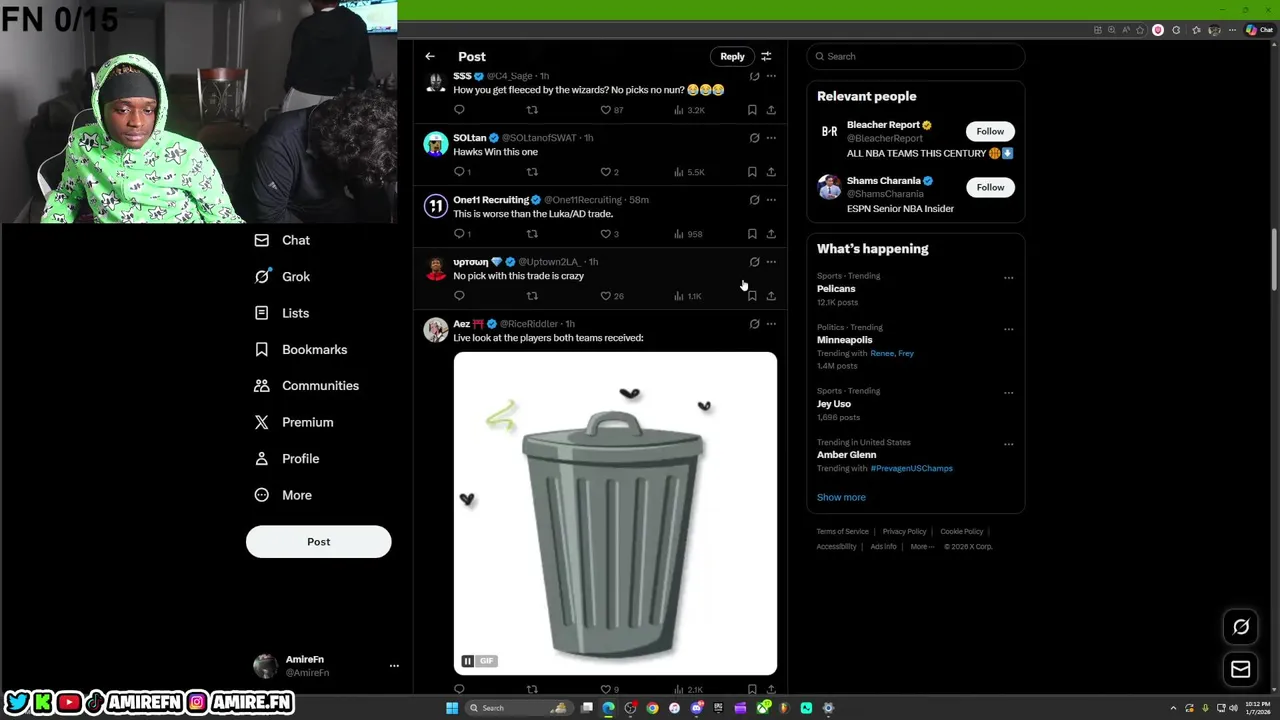Open Chrome from the taskbar

click(652, 708)
